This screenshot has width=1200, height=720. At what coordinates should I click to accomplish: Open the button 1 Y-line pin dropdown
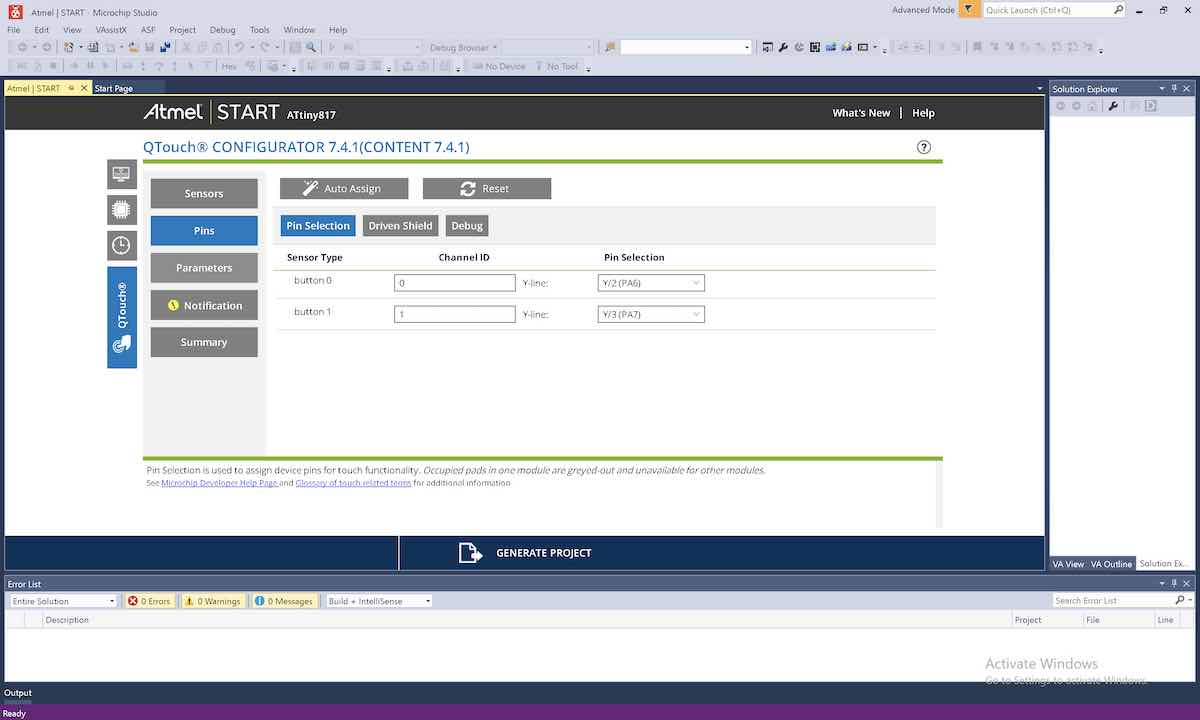(x=651, y=314)
